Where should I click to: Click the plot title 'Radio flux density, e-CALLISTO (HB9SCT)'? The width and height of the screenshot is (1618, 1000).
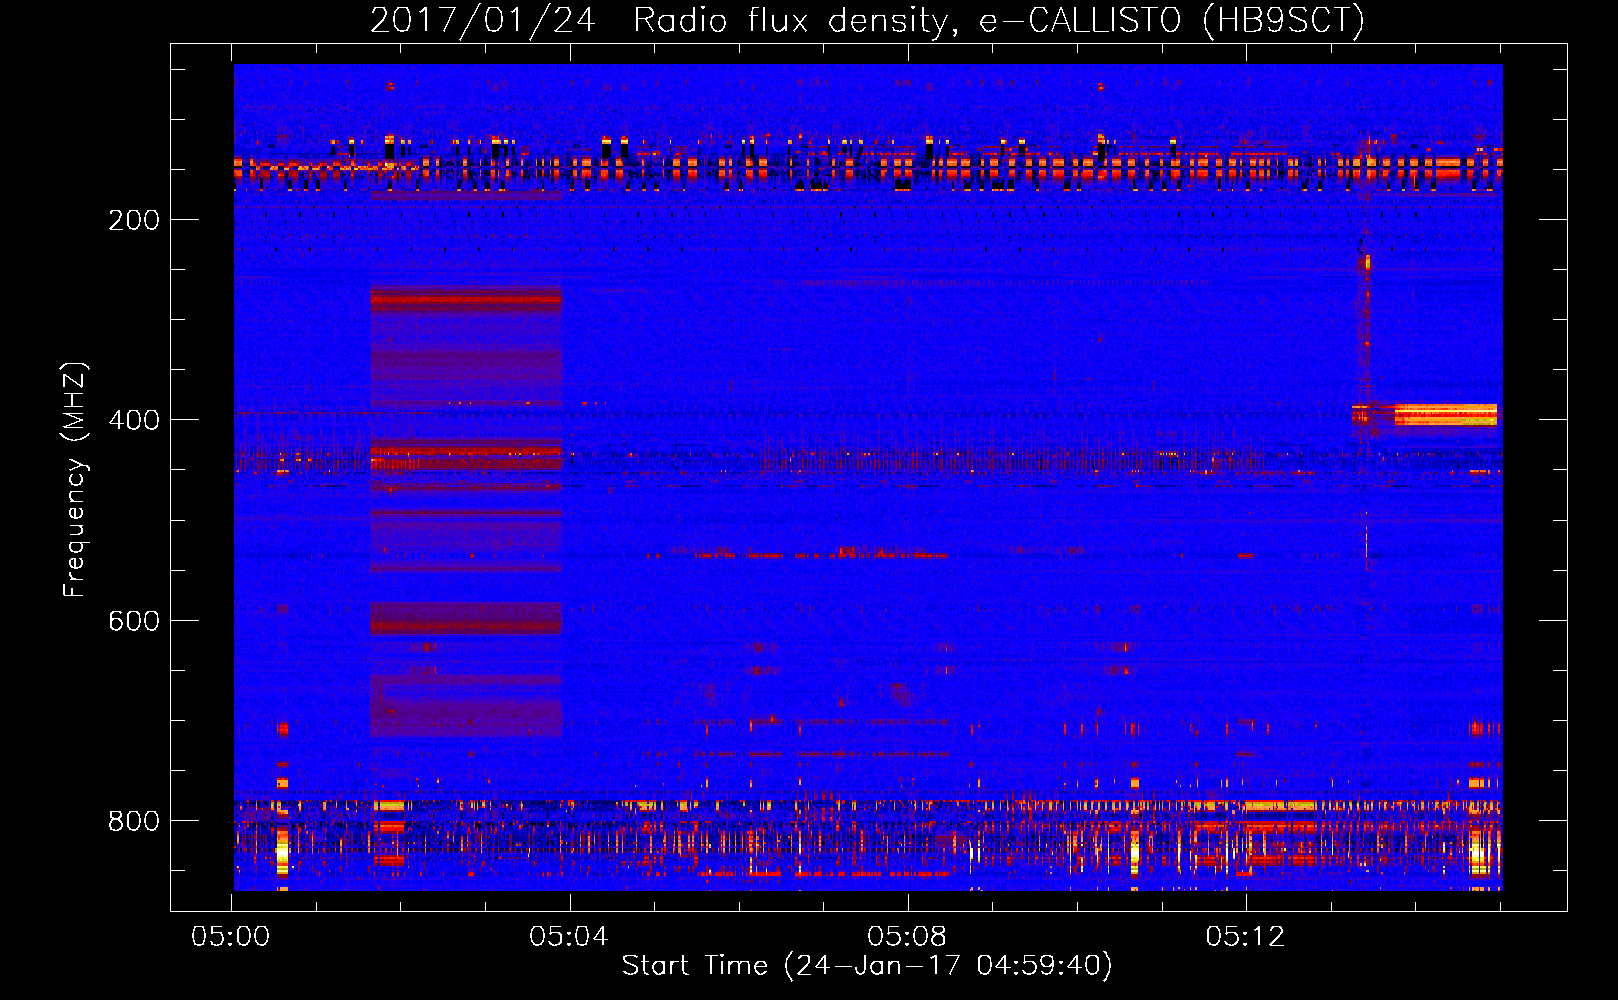click(x=998, y=21)
